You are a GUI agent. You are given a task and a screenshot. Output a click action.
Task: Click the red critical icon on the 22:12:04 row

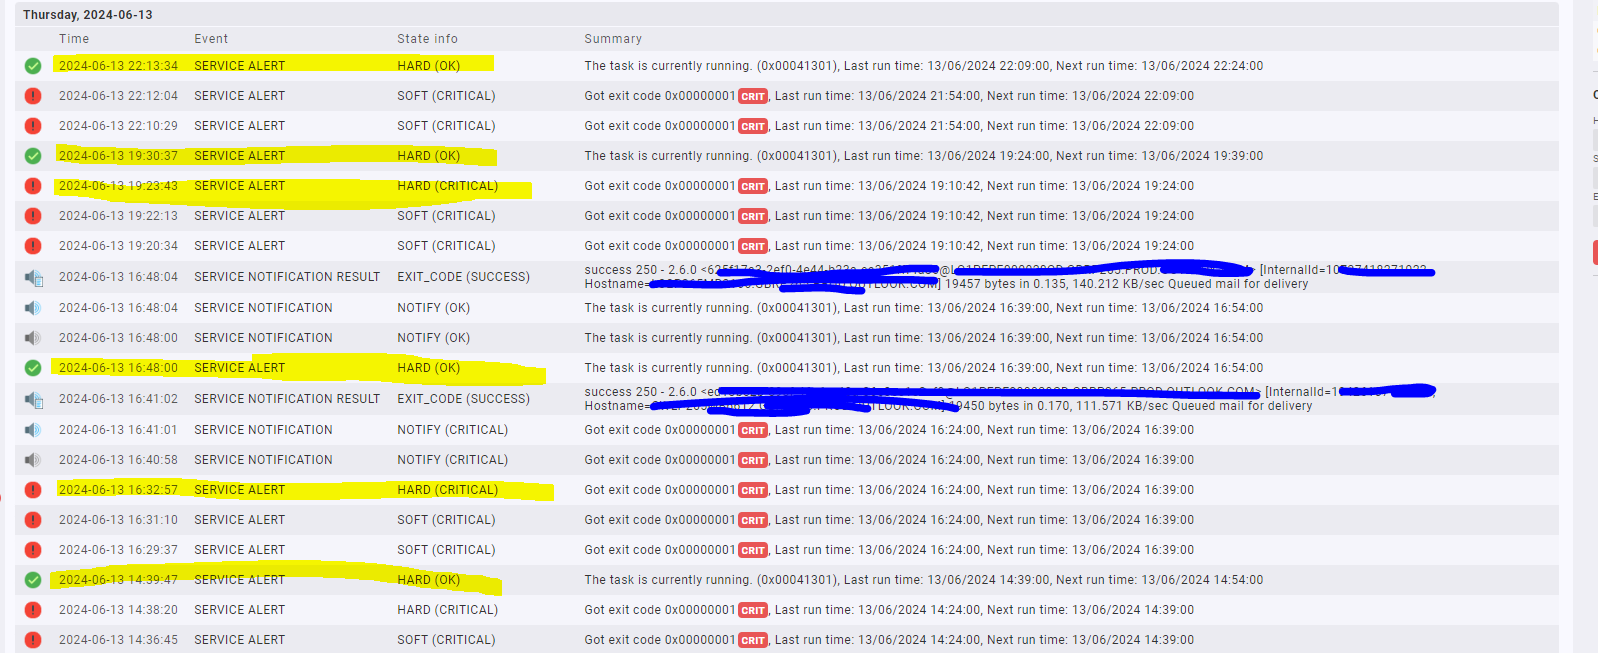pyautogui.click(x=33, y=96)
